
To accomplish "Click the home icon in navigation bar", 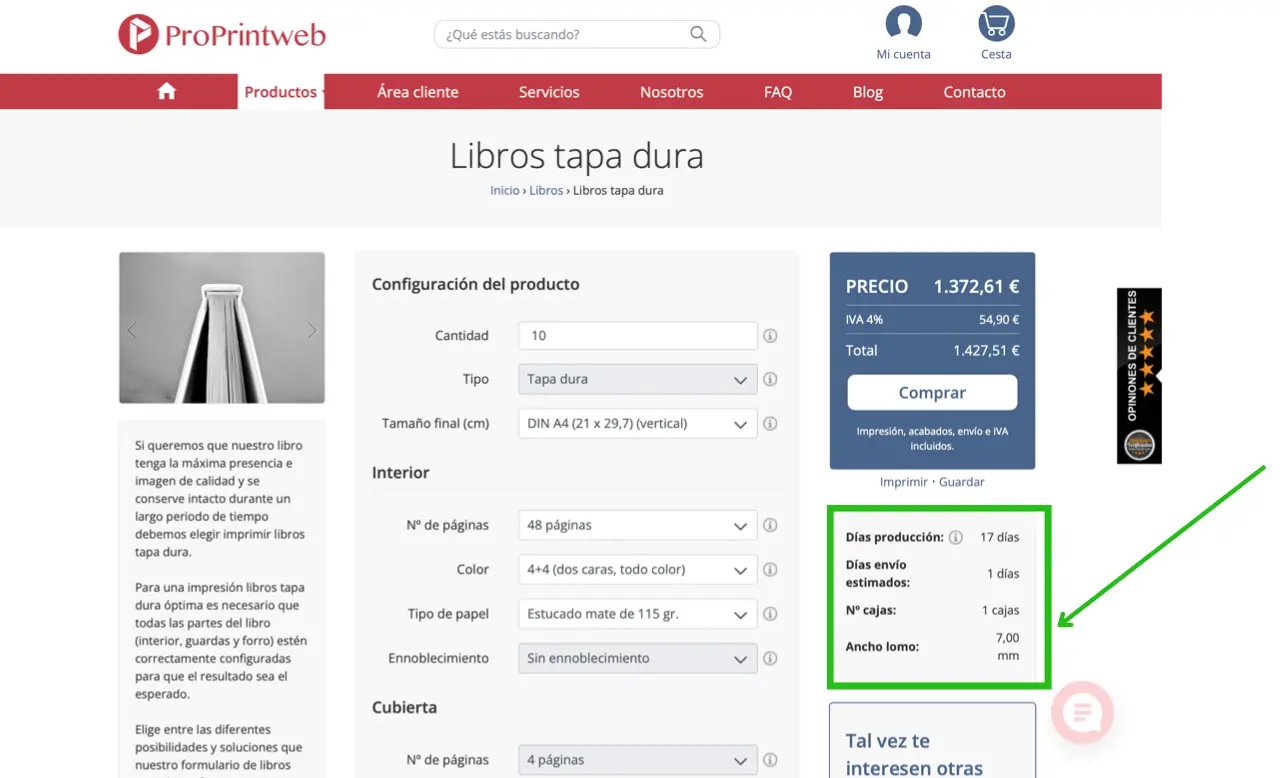I will click(166, 92).
